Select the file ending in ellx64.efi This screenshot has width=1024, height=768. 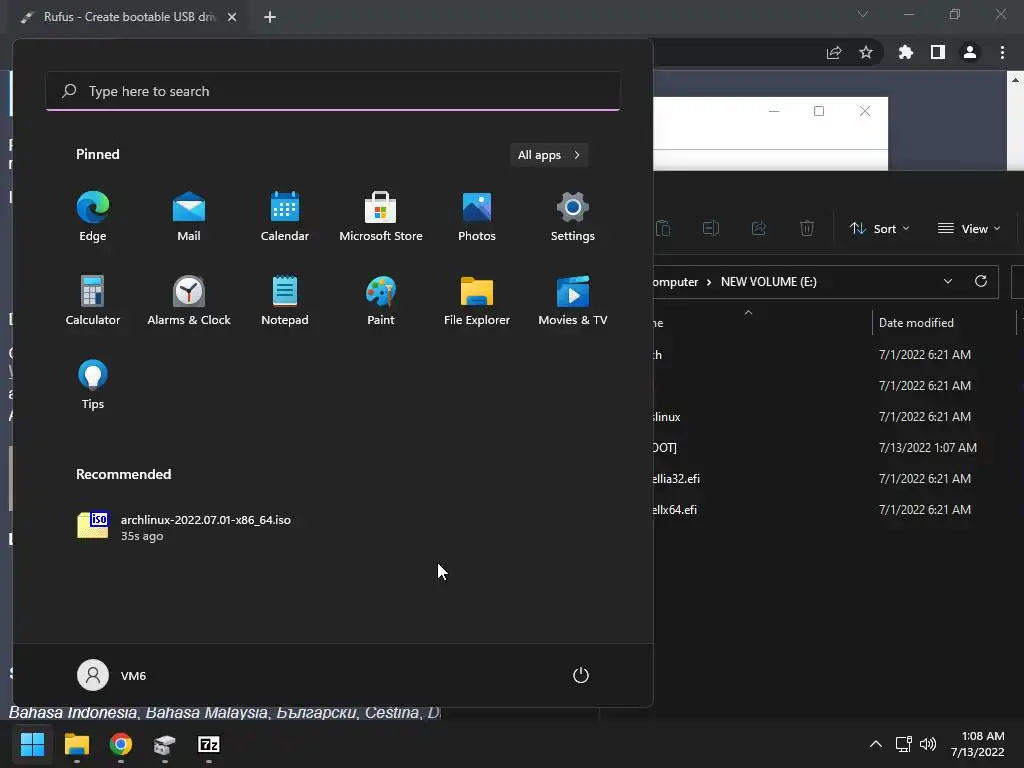675,509
